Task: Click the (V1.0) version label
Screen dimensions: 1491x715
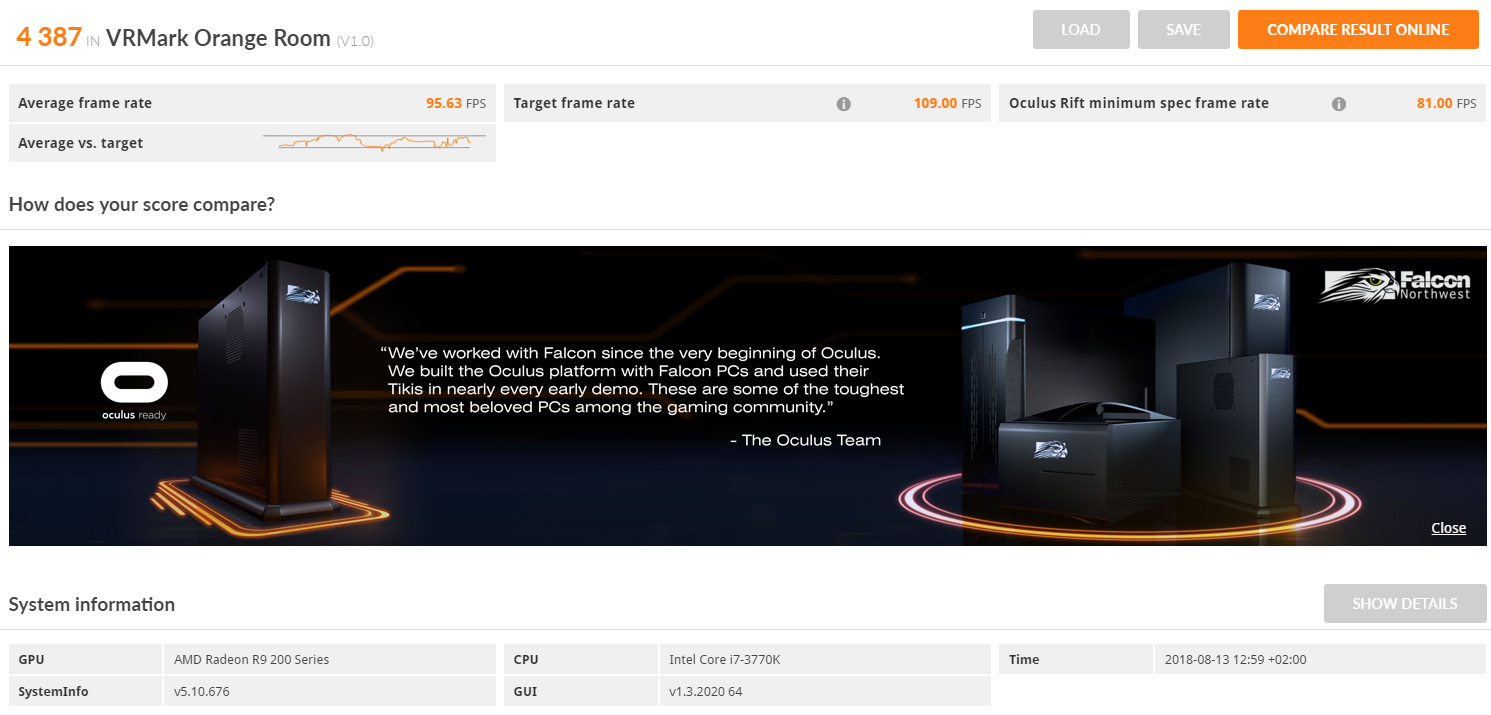Action: pyautogui.click(x=355, y=41)
